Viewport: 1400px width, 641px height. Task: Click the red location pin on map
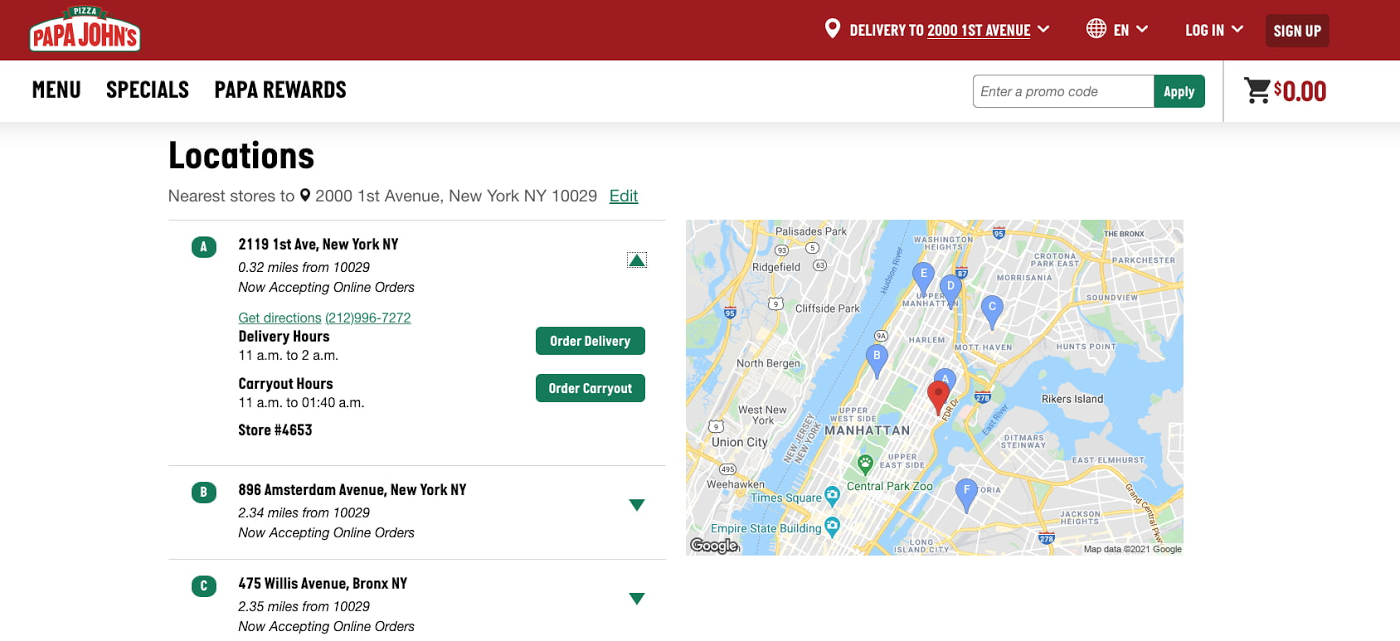click(x=938, y=396)
